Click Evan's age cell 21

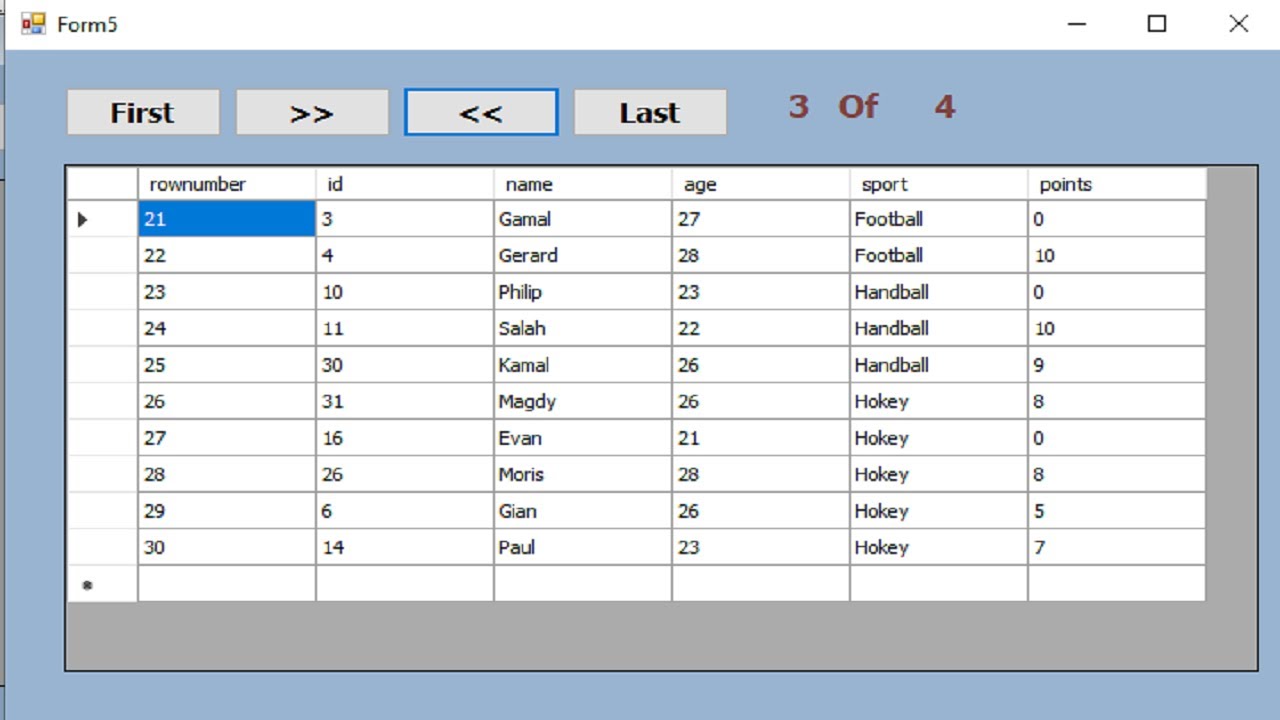coord(761,438)
